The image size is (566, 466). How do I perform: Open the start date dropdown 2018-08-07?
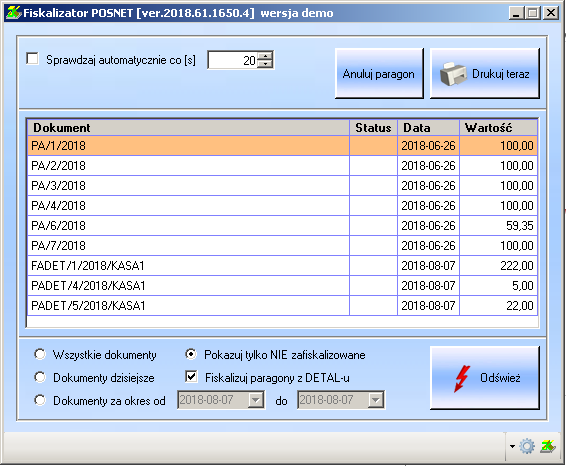tap(256, 400)
